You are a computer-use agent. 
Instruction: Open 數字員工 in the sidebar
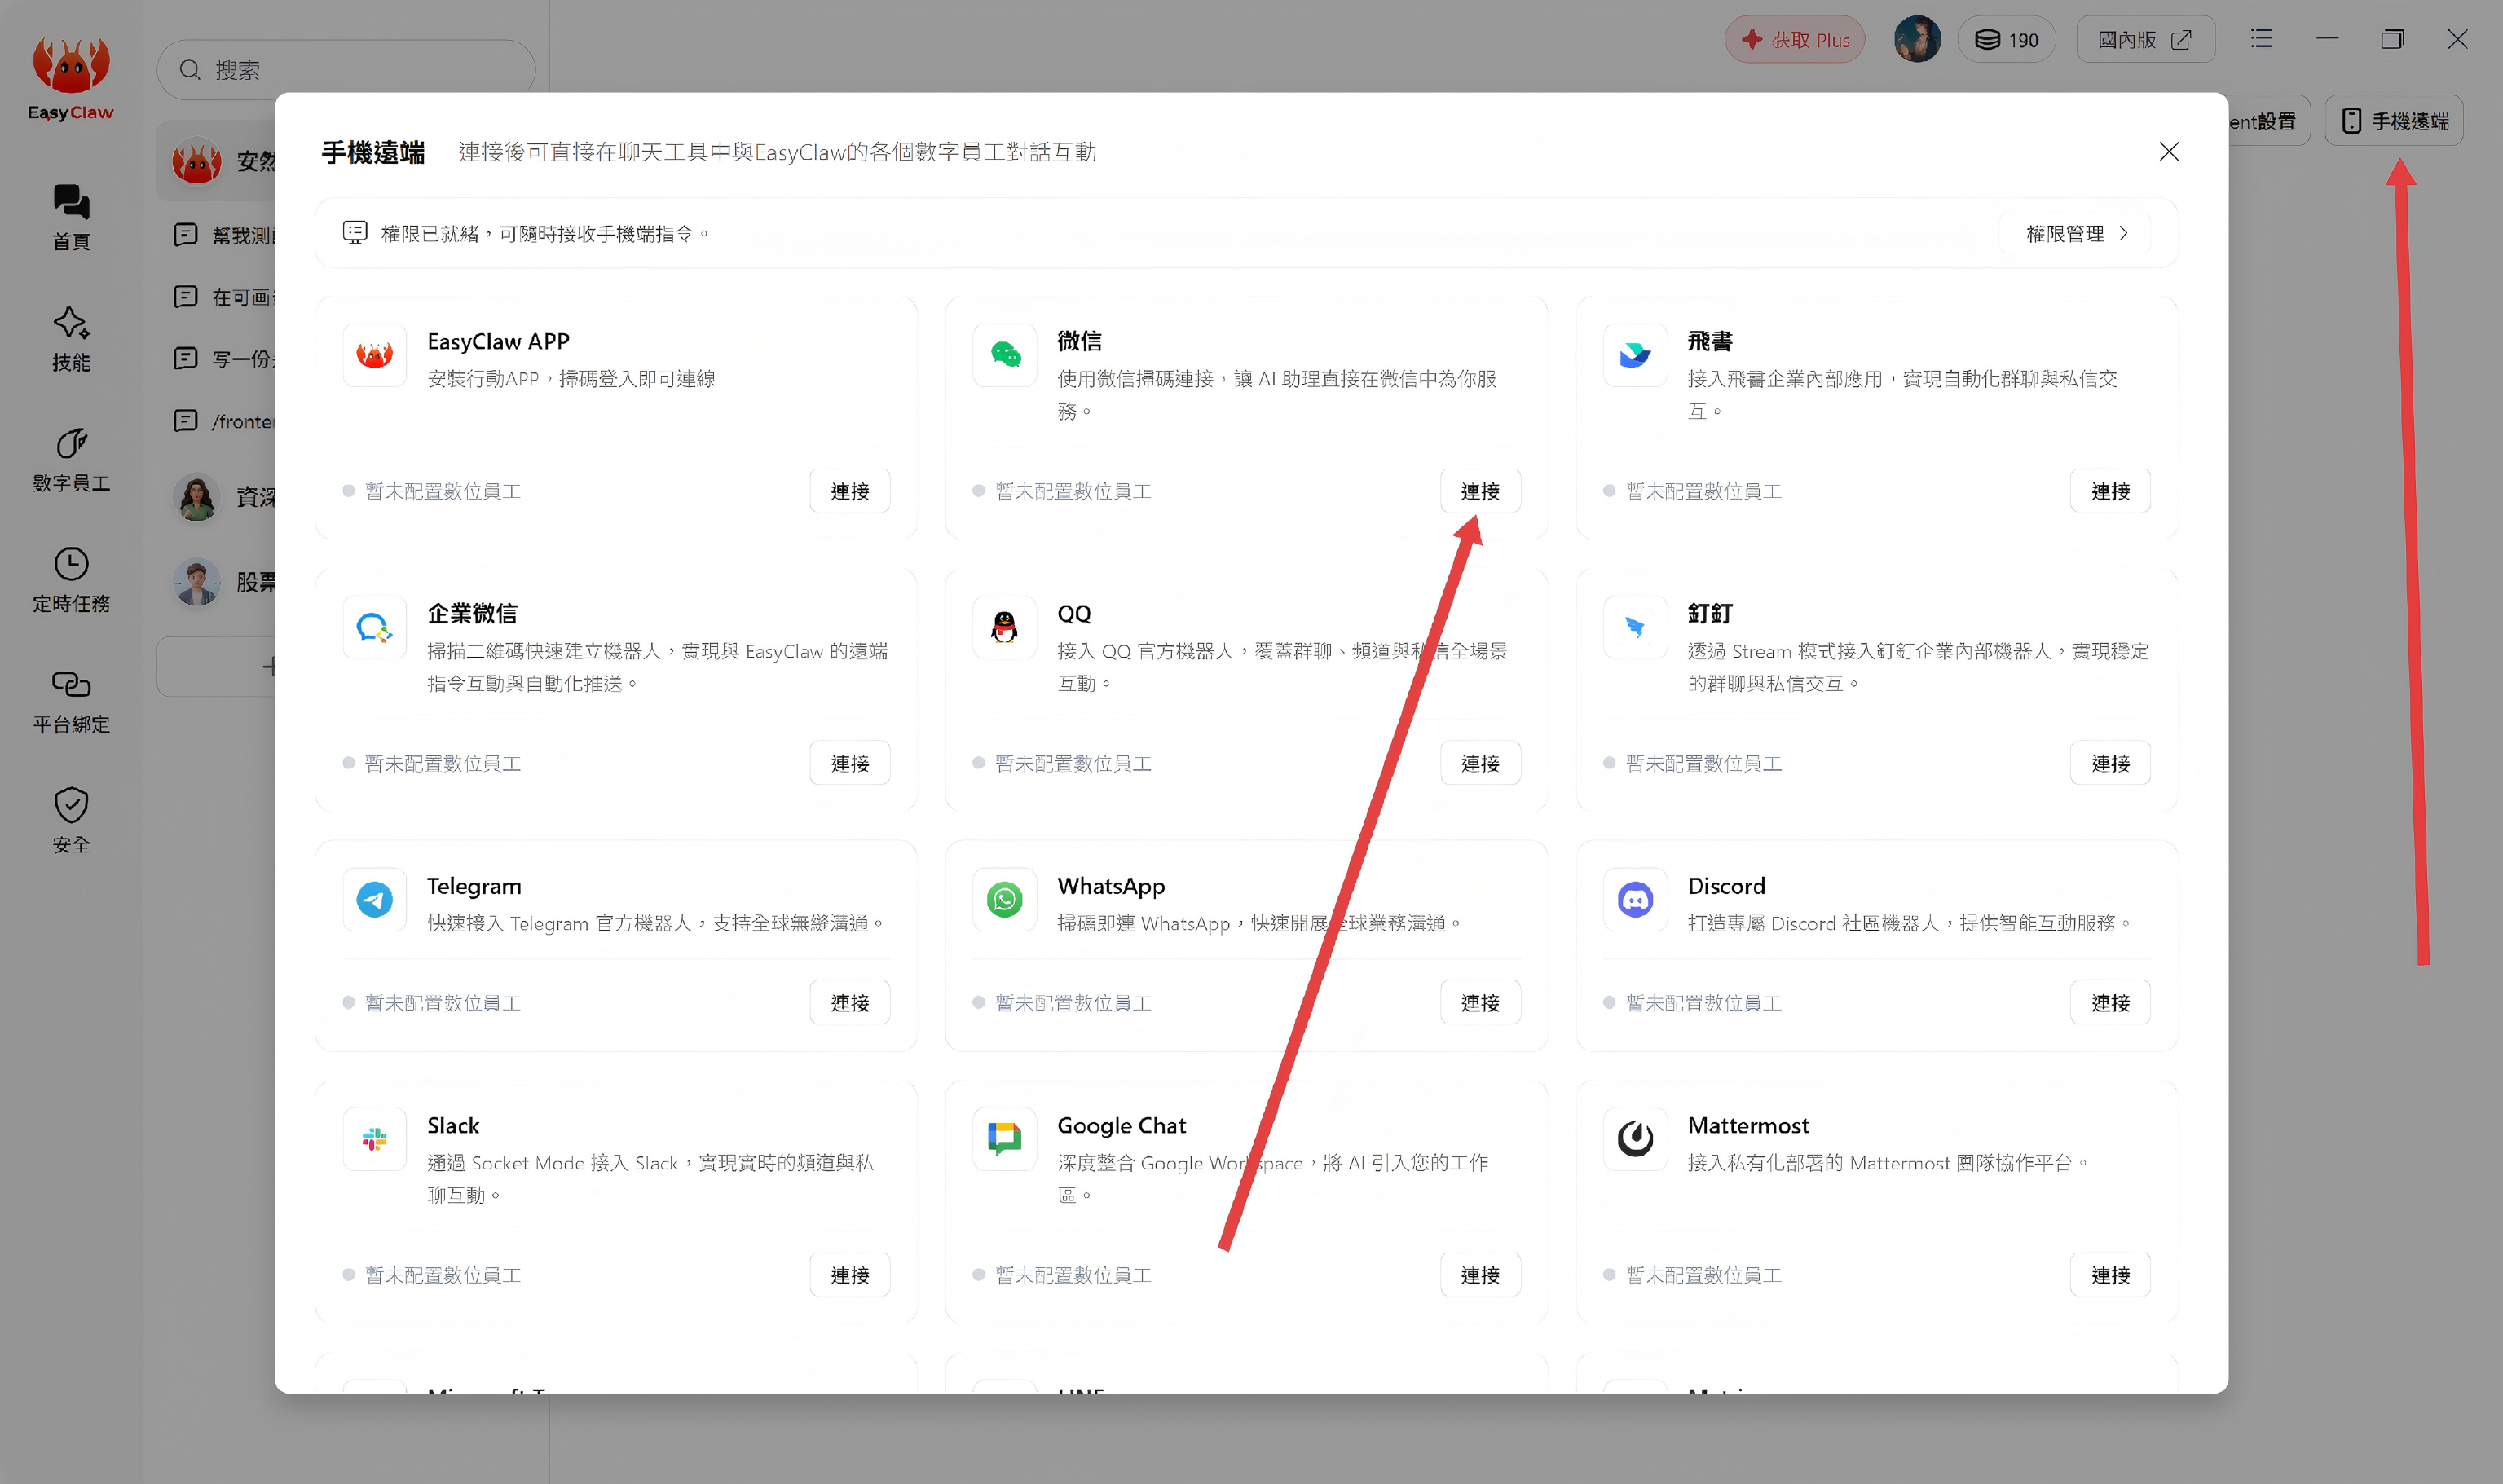[71, 460]
